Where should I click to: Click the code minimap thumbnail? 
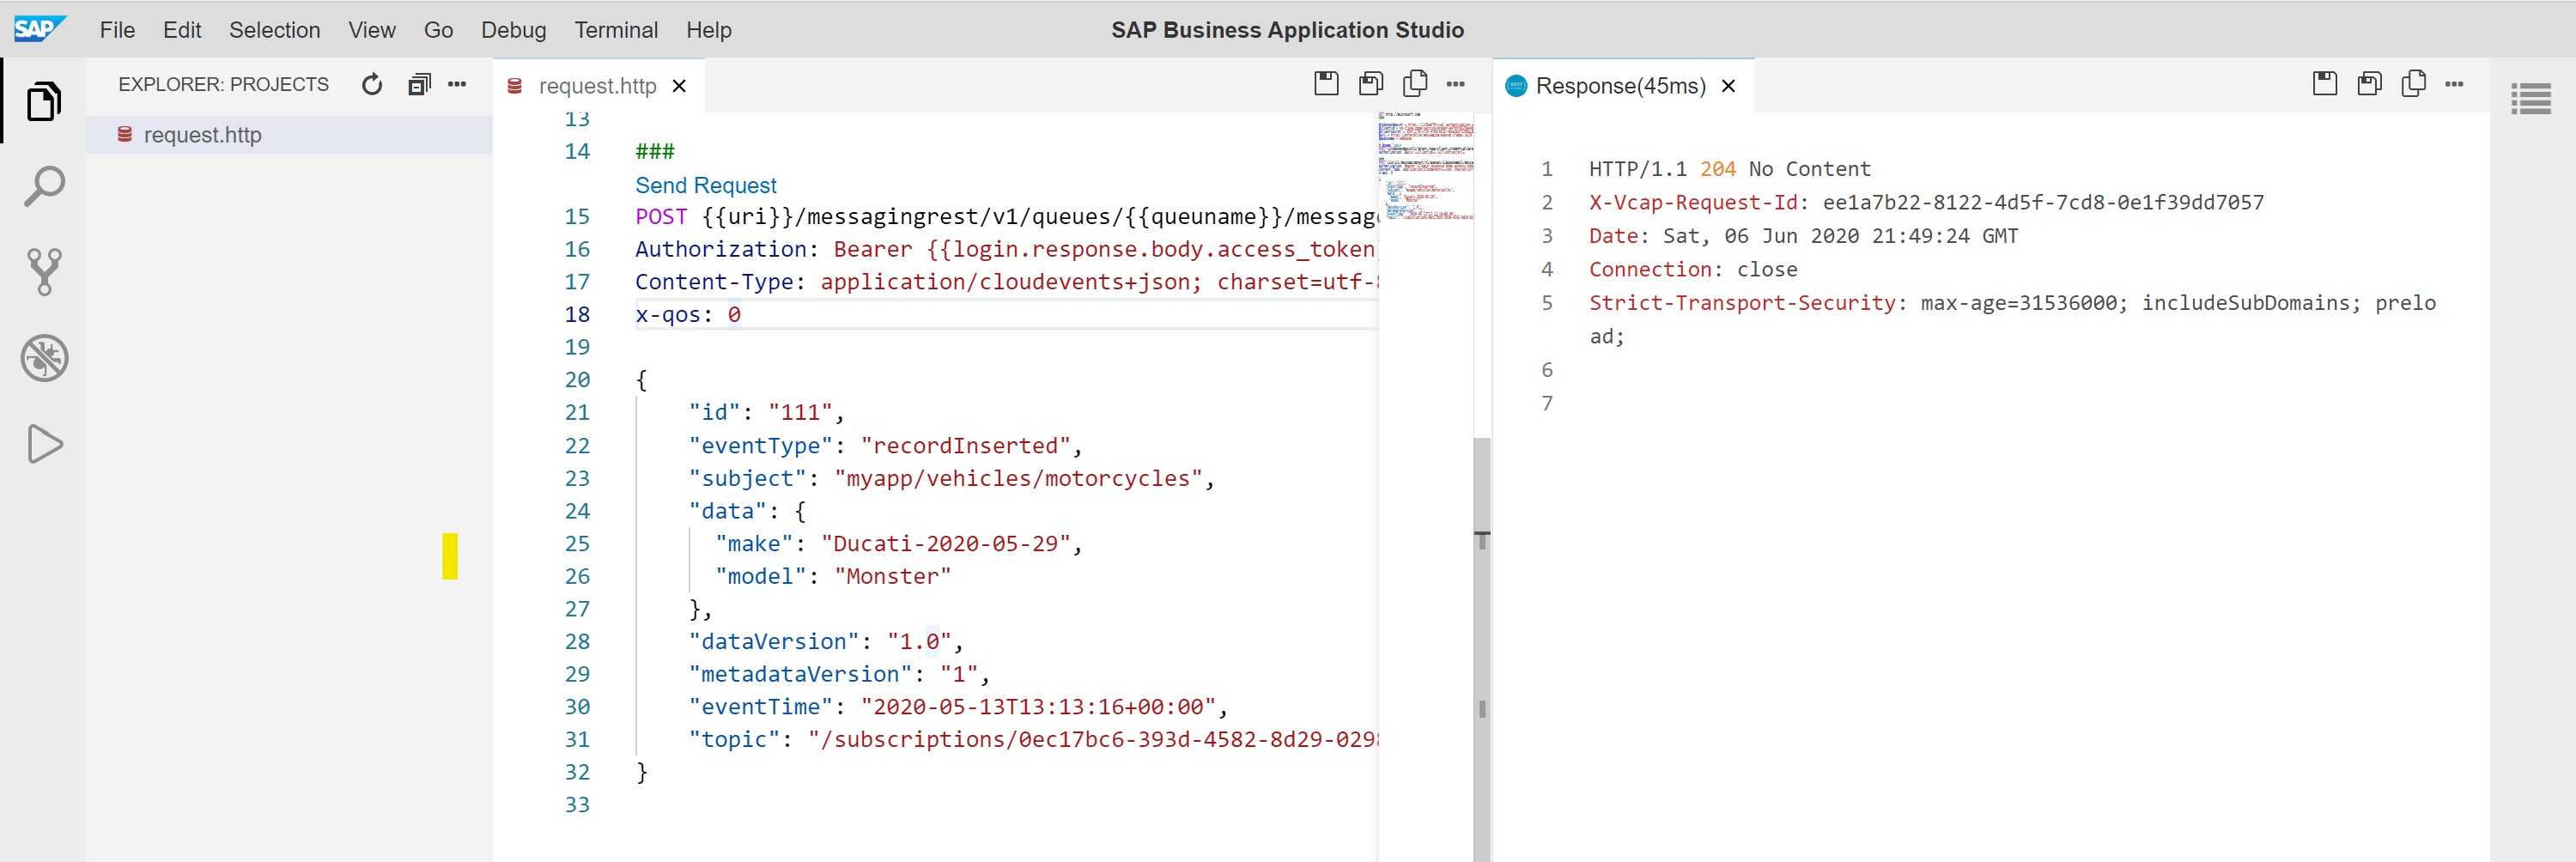click(1425, 166)
